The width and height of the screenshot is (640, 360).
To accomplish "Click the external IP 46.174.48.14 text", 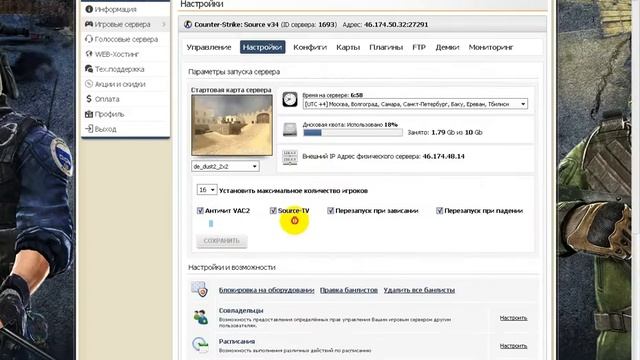I will [444, 156].
